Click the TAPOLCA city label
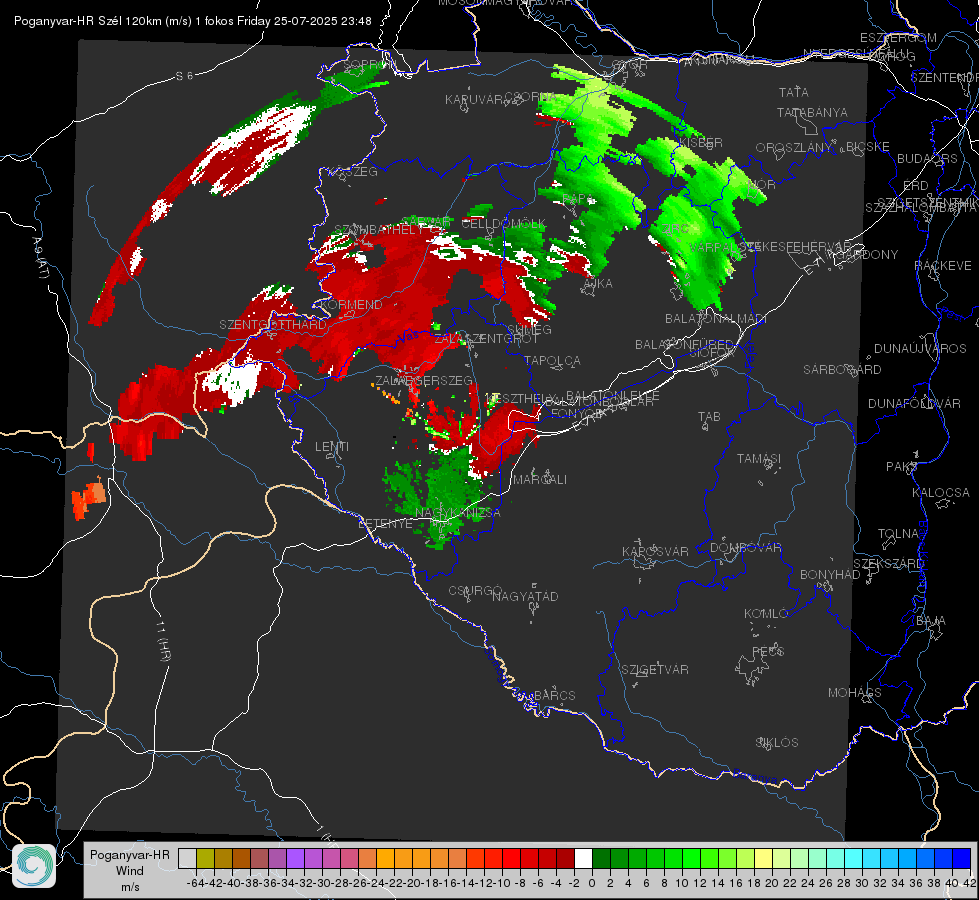This screenshot has height=900, width=979. (553, 361)
